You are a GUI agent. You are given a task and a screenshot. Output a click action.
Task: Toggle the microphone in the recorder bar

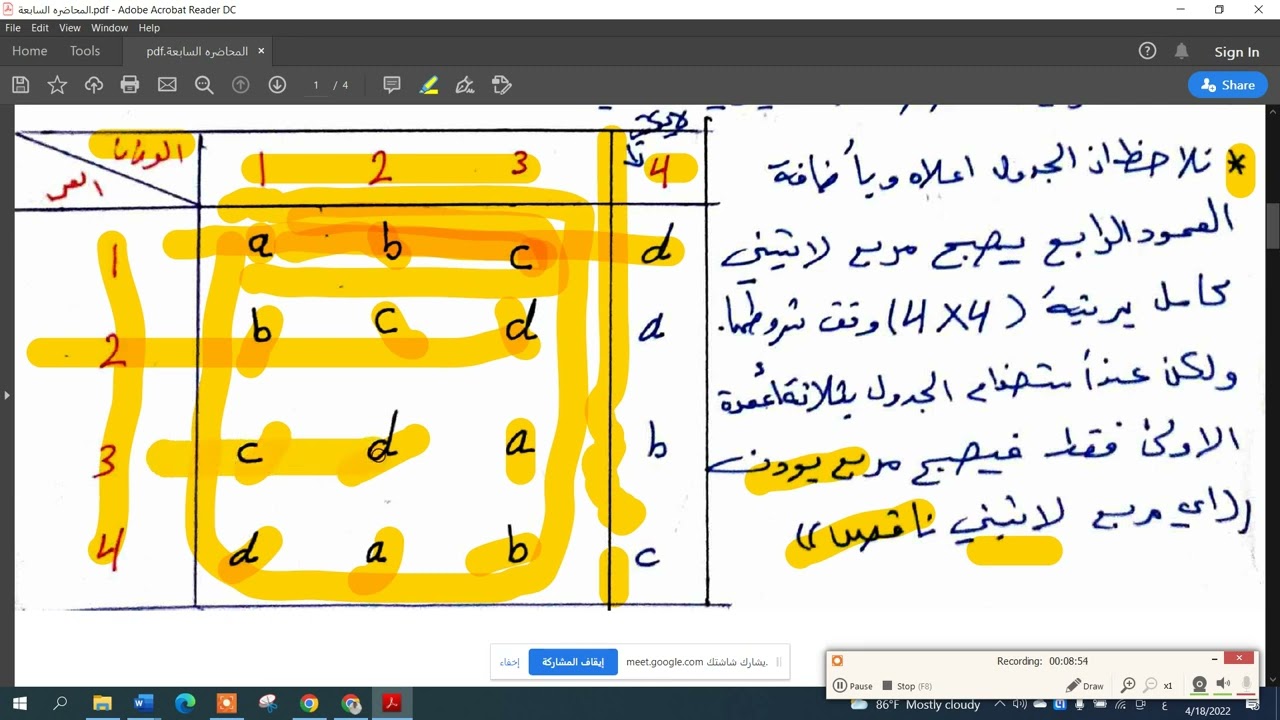pyautogui.click(x=1246, y=685)
